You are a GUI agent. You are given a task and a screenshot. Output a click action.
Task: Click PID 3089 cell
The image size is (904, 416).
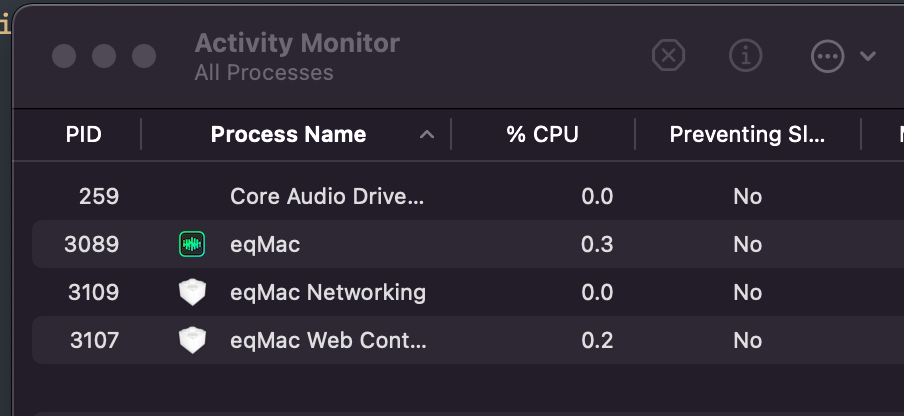coord(93,244)
